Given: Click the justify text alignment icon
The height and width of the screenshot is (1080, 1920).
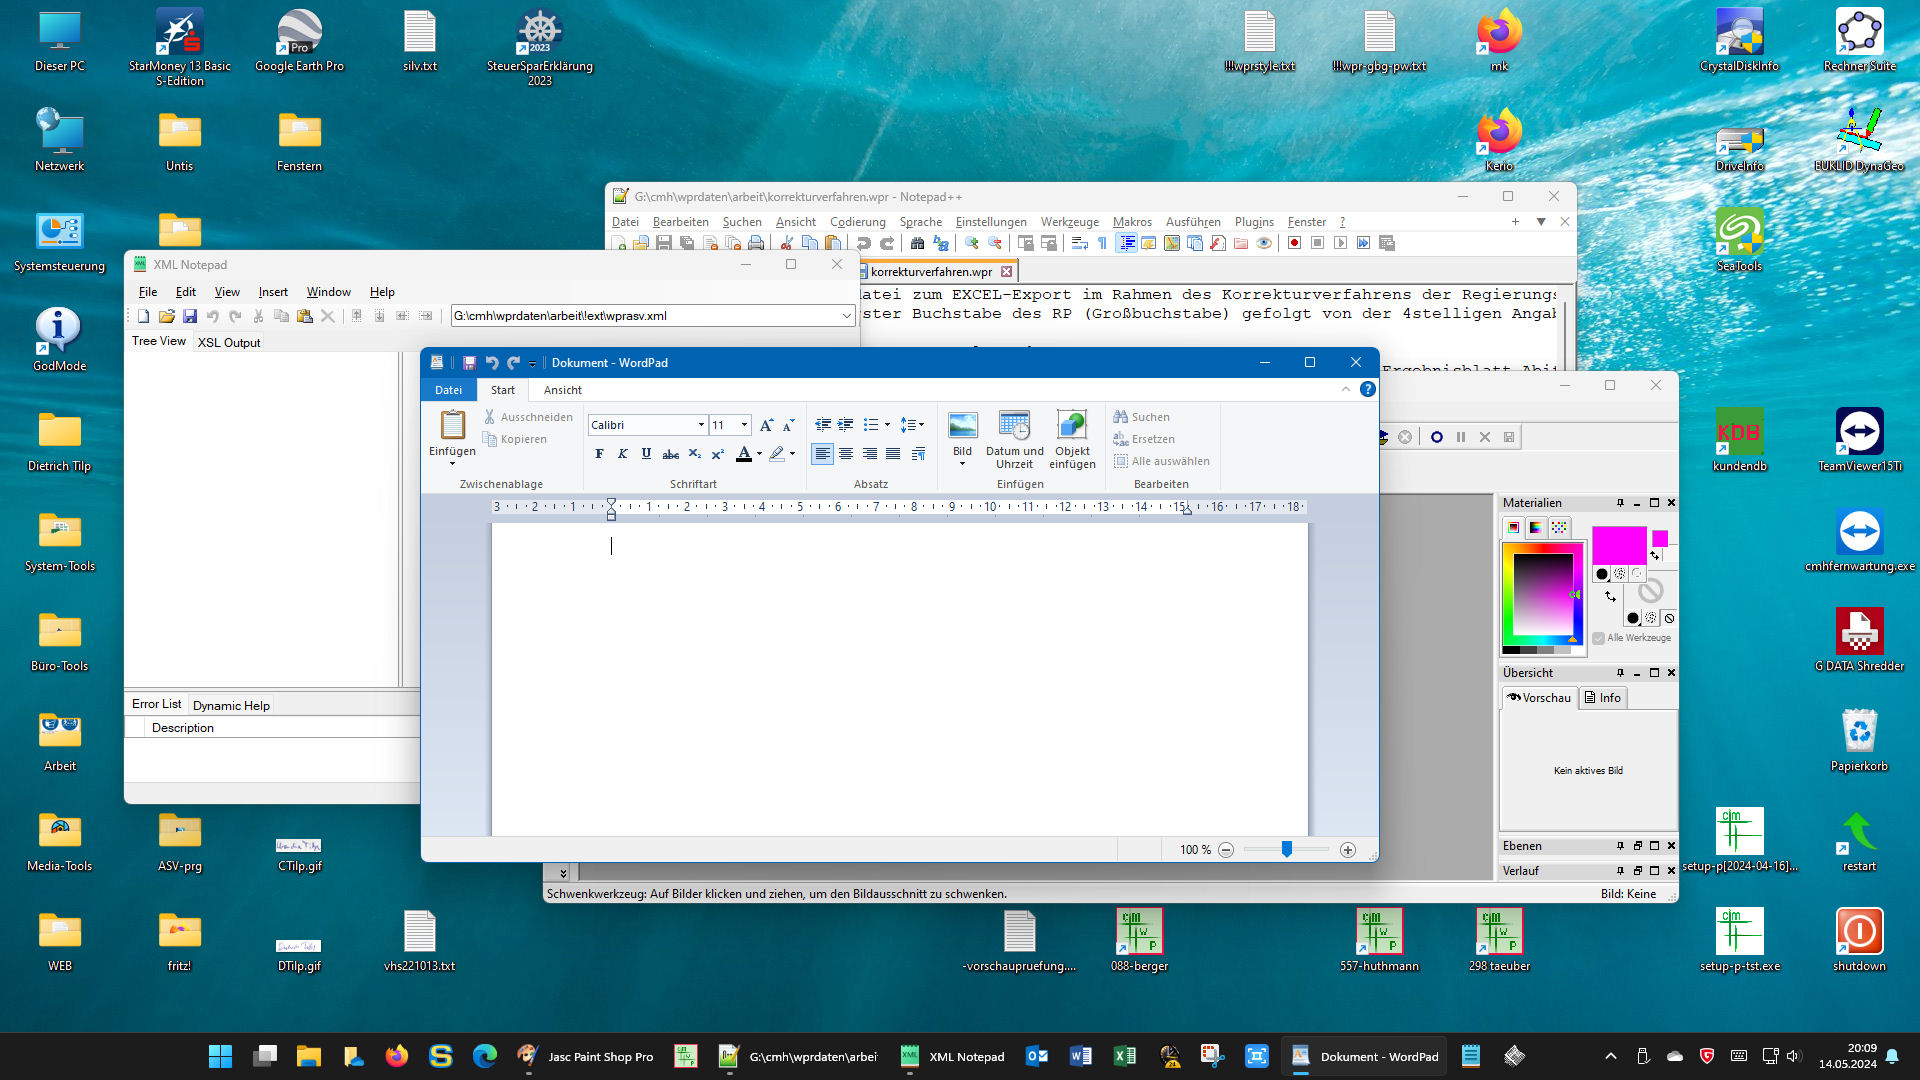Looking at the screenshot, I should point(893,454).
